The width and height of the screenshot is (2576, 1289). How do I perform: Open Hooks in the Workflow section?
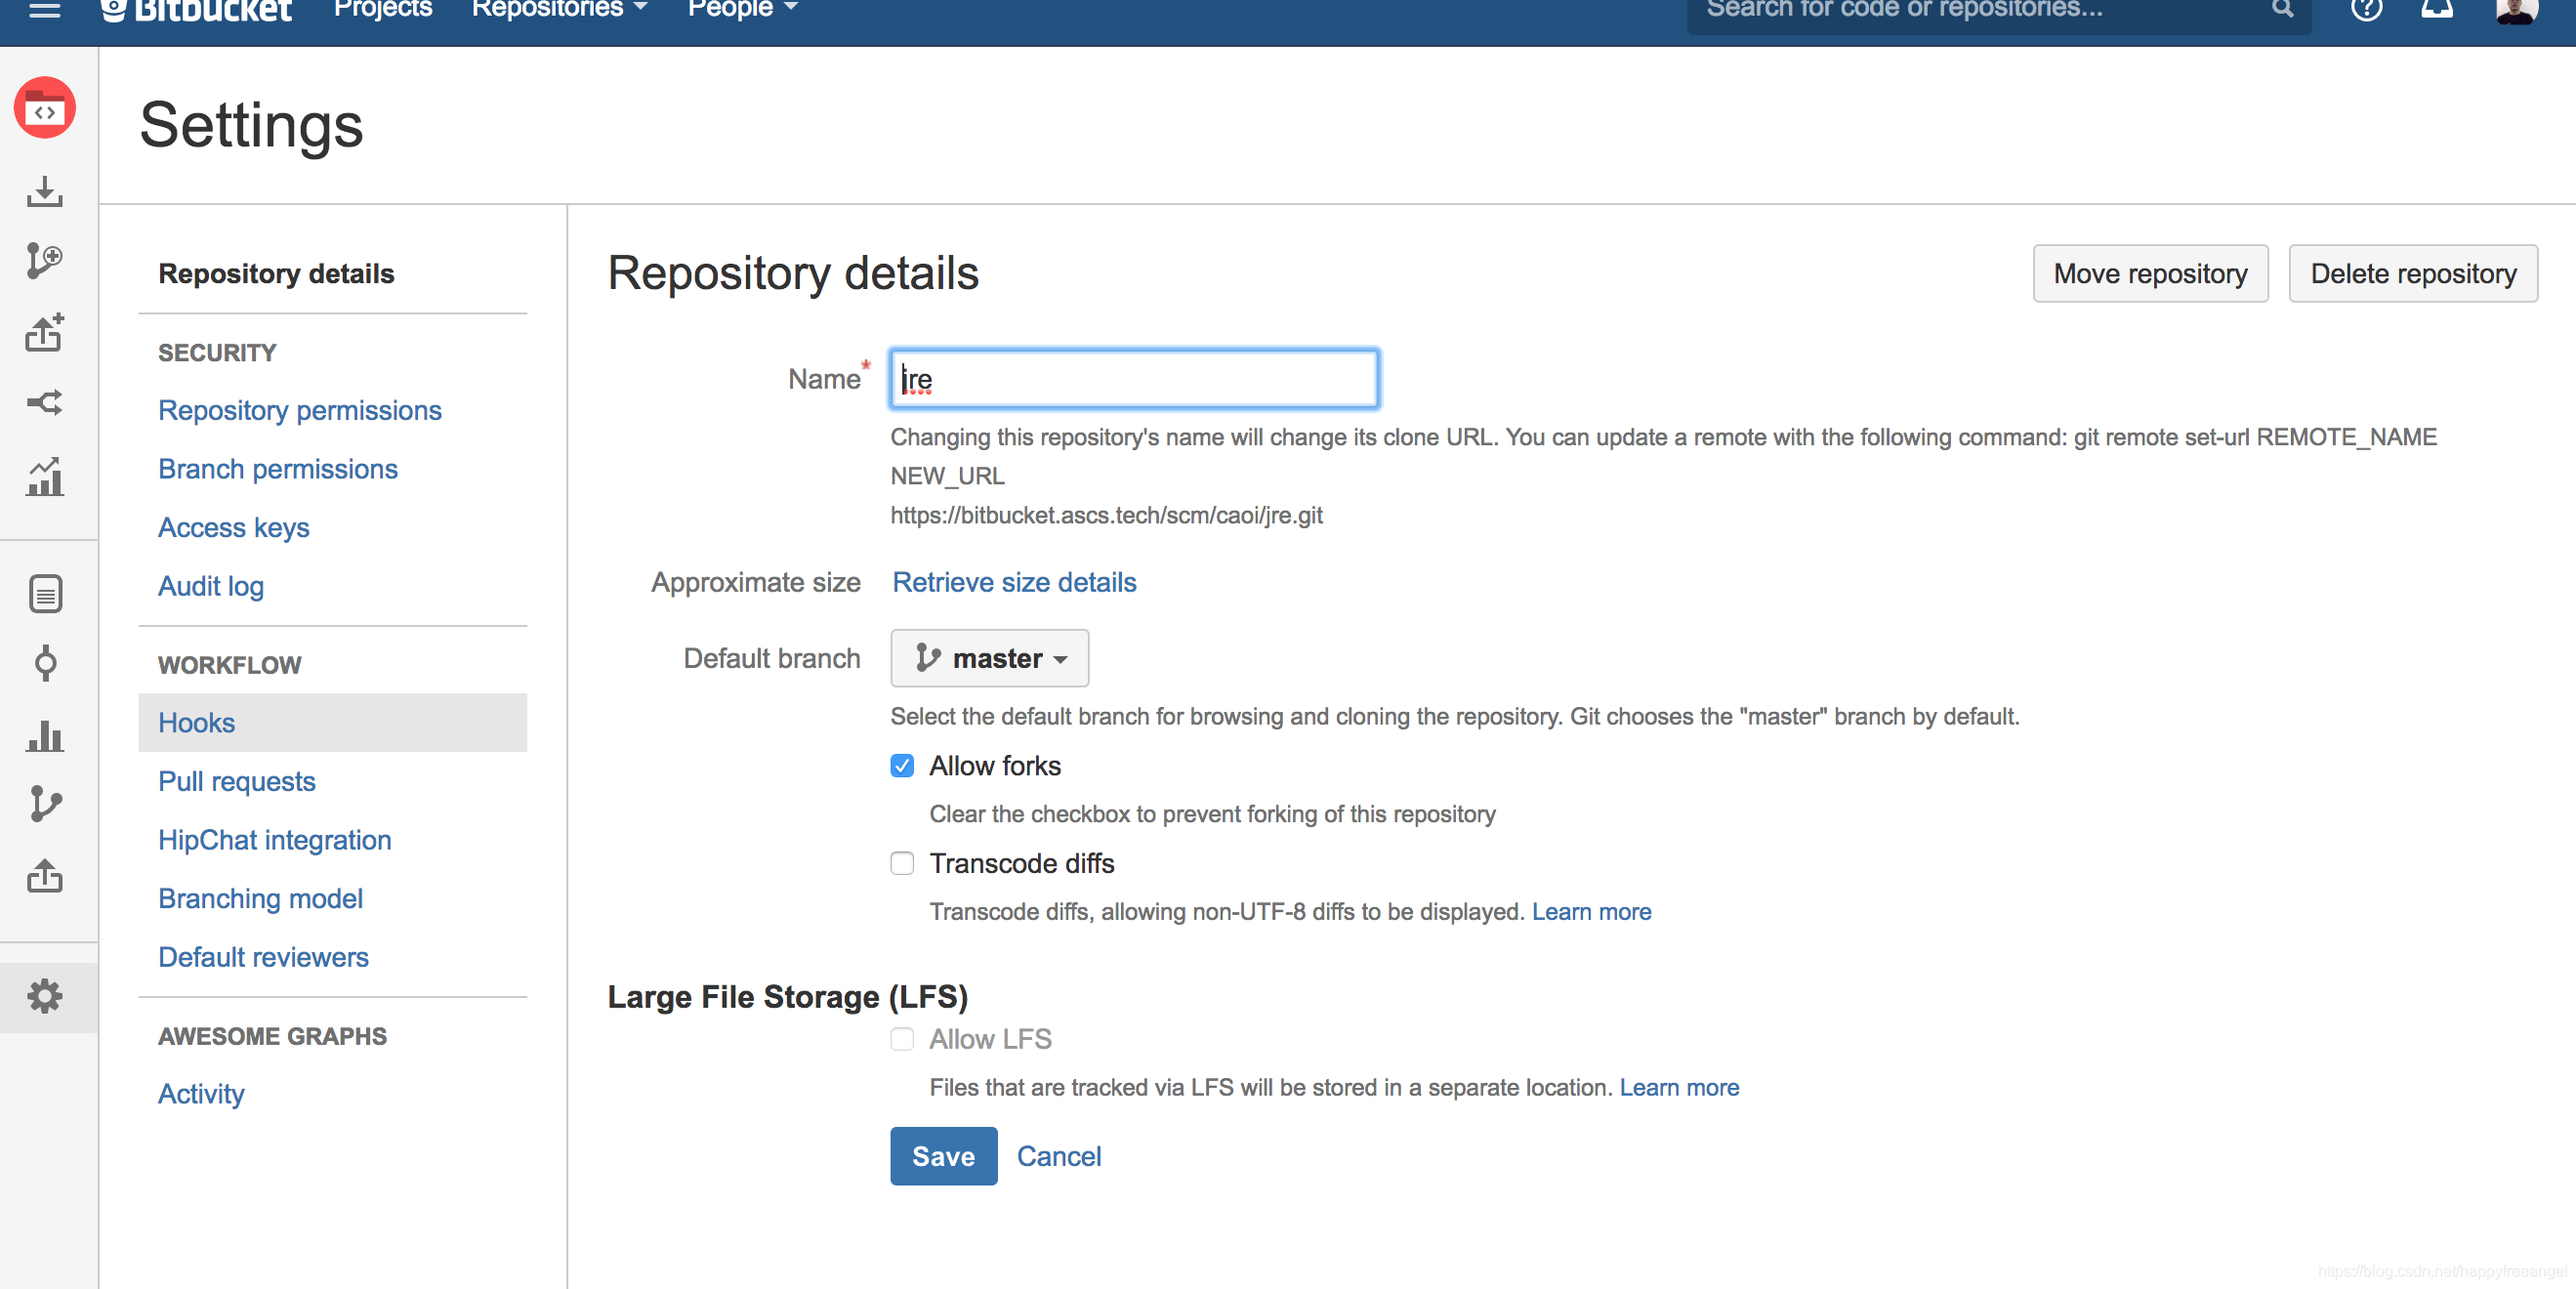[x=197, y=722]
